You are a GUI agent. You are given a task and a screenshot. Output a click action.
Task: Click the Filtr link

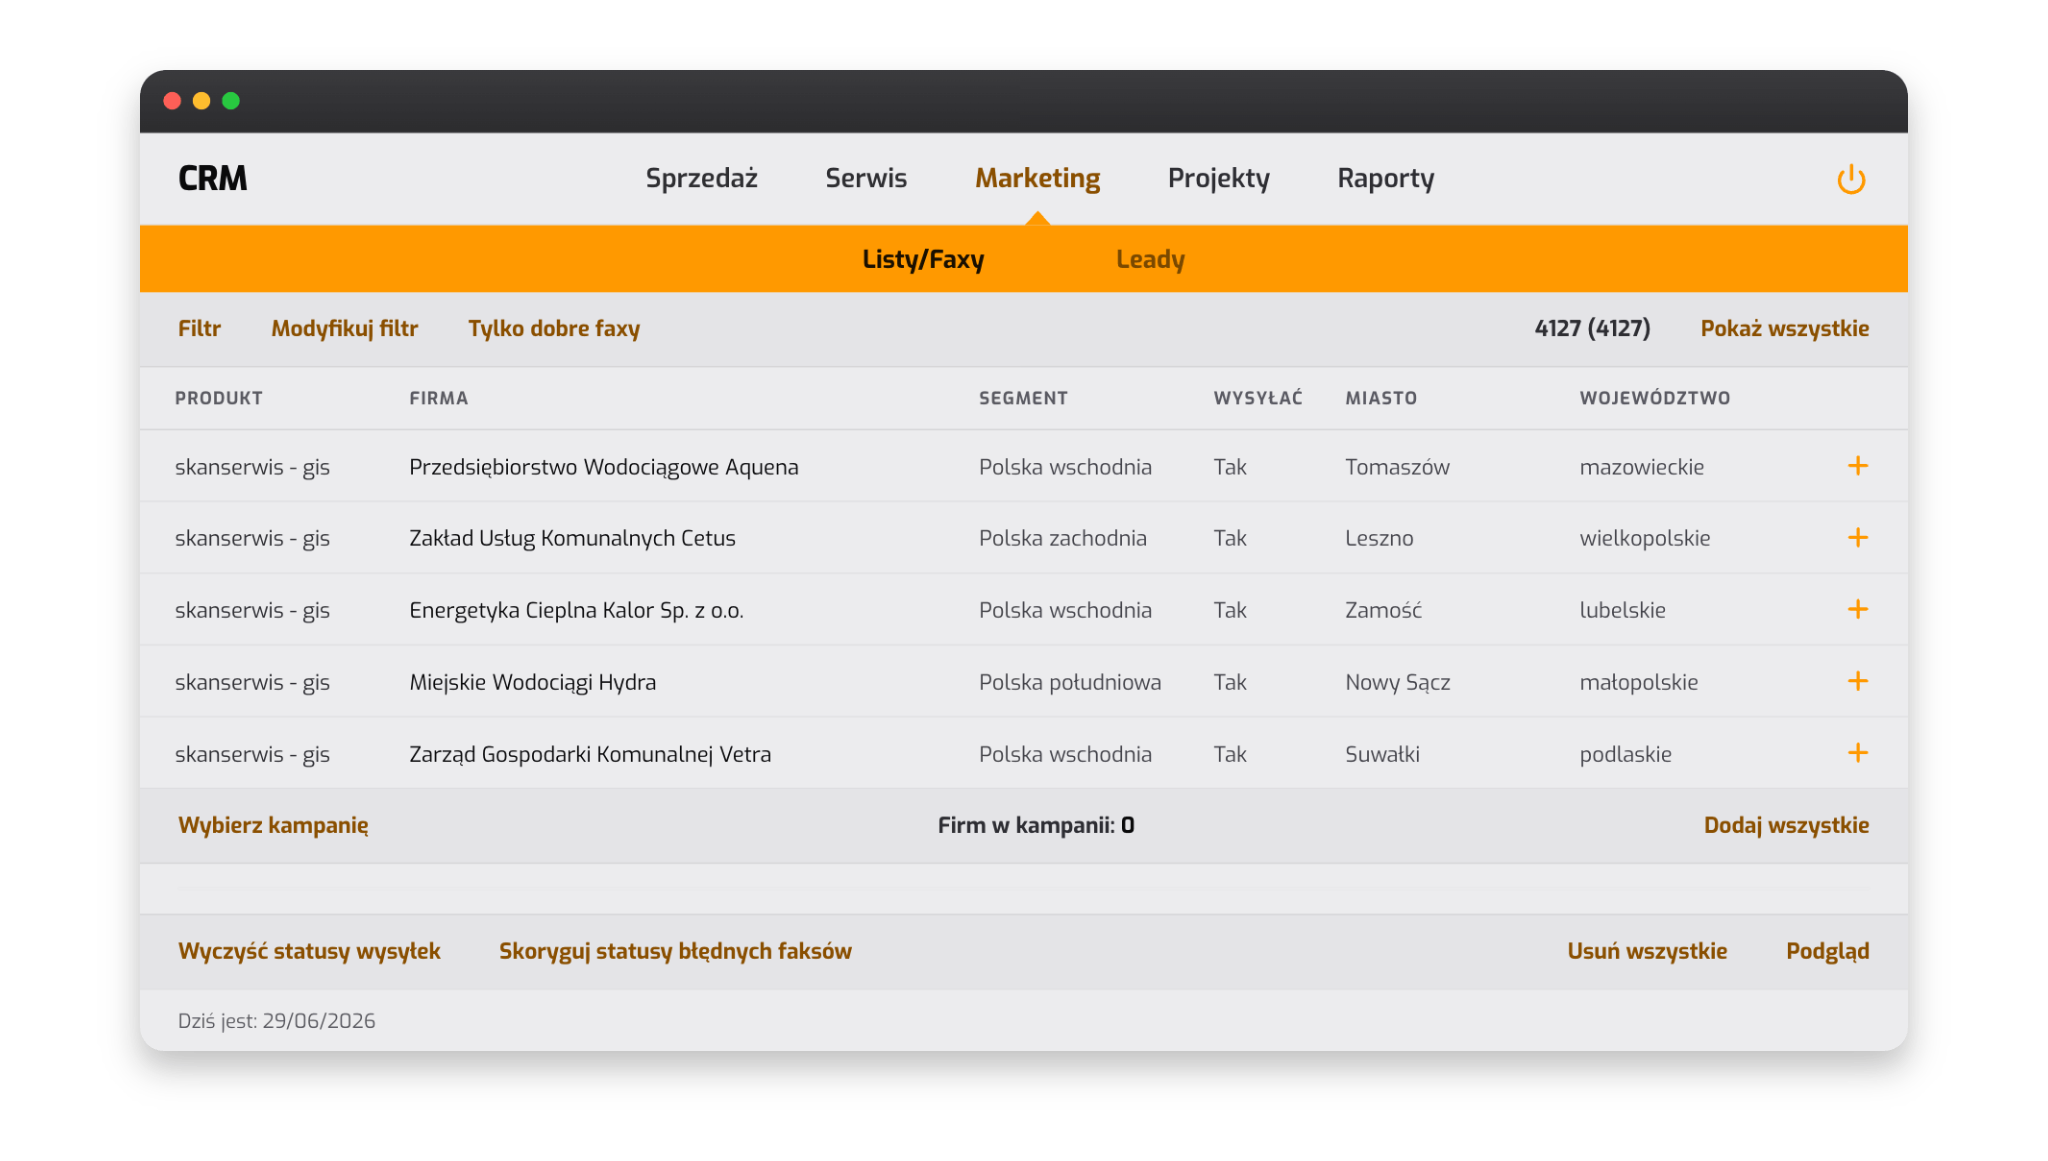[x=199, y=329]
